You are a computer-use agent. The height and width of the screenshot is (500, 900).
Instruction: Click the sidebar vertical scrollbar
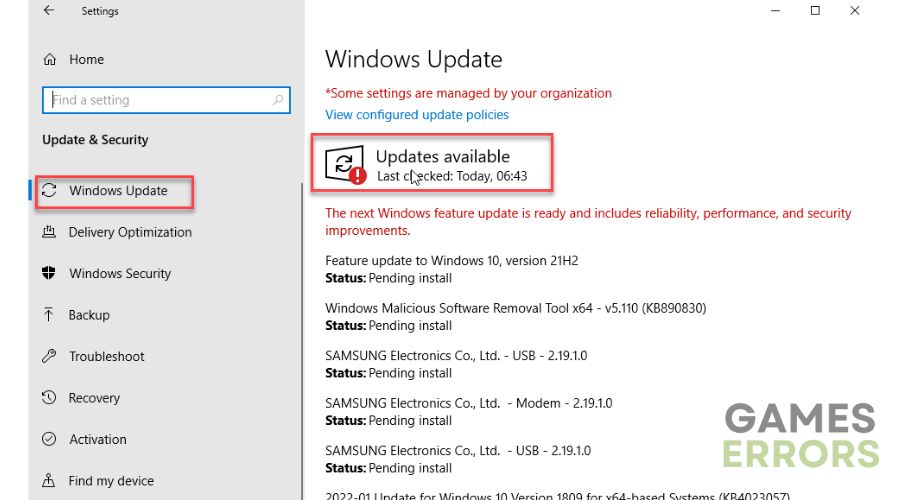(302, 342)
